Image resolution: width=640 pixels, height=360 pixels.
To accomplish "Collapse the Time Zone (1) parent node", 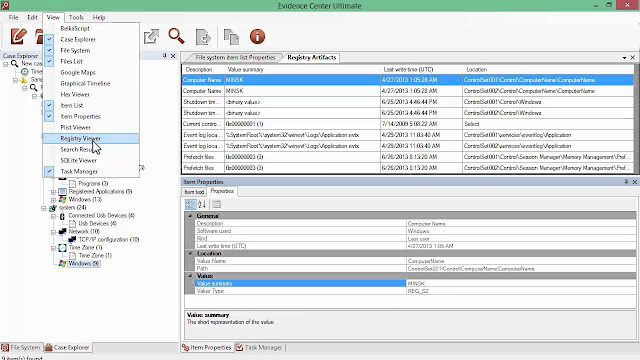I will [x=53, y=248].
